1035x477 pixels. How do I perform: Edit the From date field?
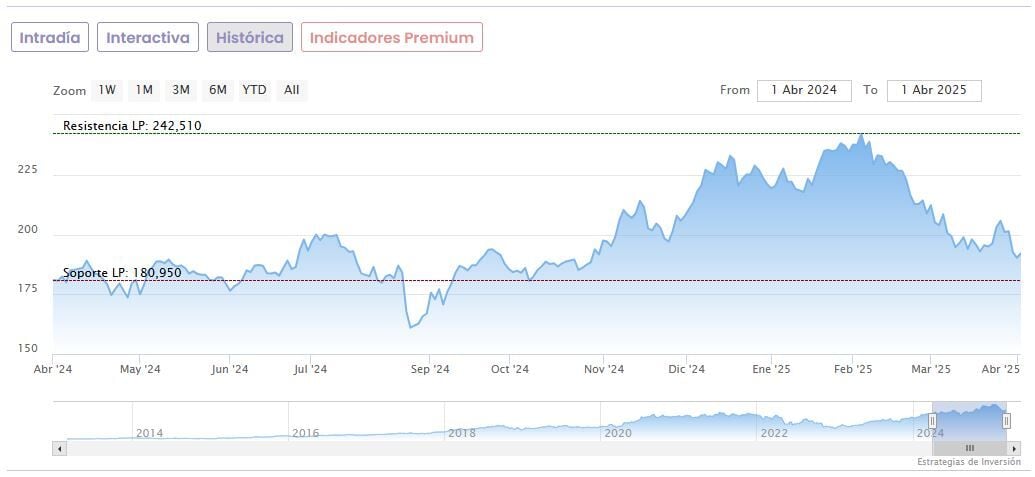804,90
